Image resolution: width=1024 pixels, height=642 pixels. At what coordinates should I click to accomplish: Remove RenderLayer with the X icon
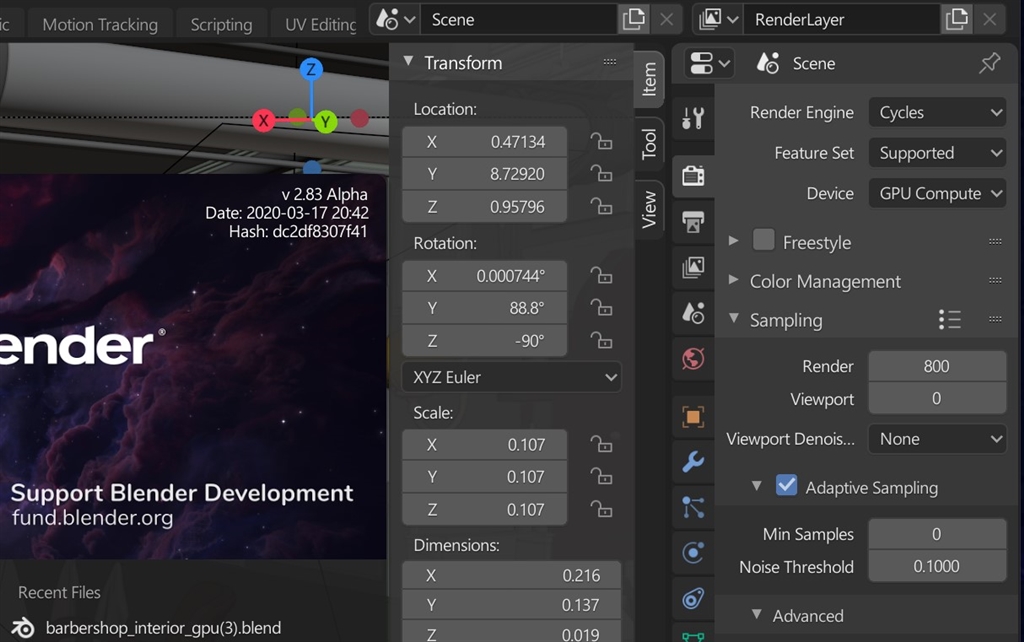click(989, 20)
